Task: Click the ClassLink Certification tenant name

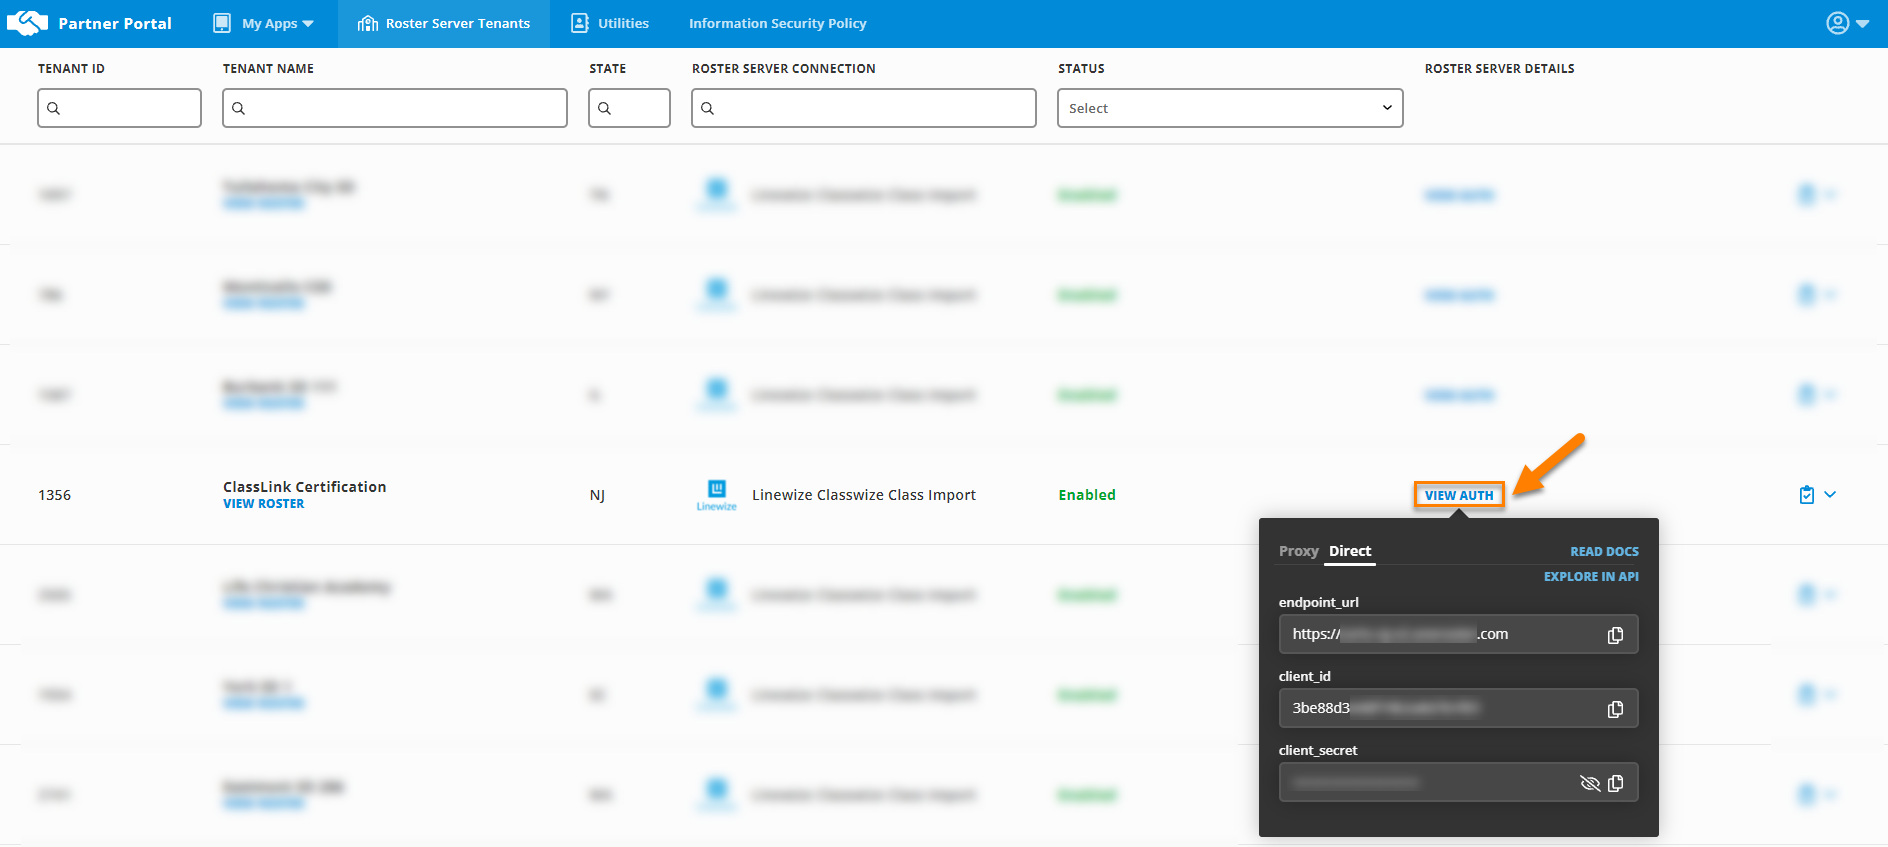Action: (x=304, y=487)
